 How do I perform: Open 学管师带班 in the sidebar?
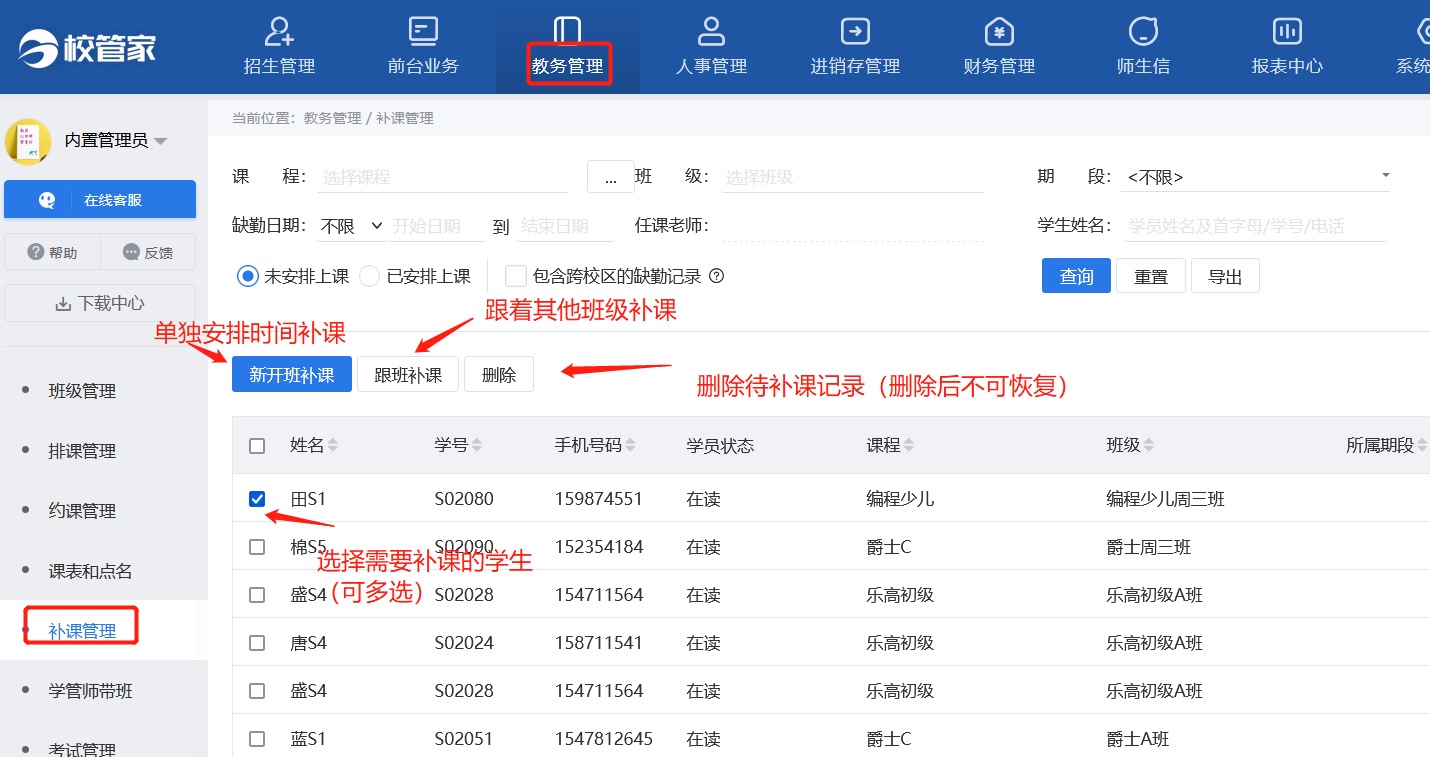pyautogui.click(x=90, y=691)
